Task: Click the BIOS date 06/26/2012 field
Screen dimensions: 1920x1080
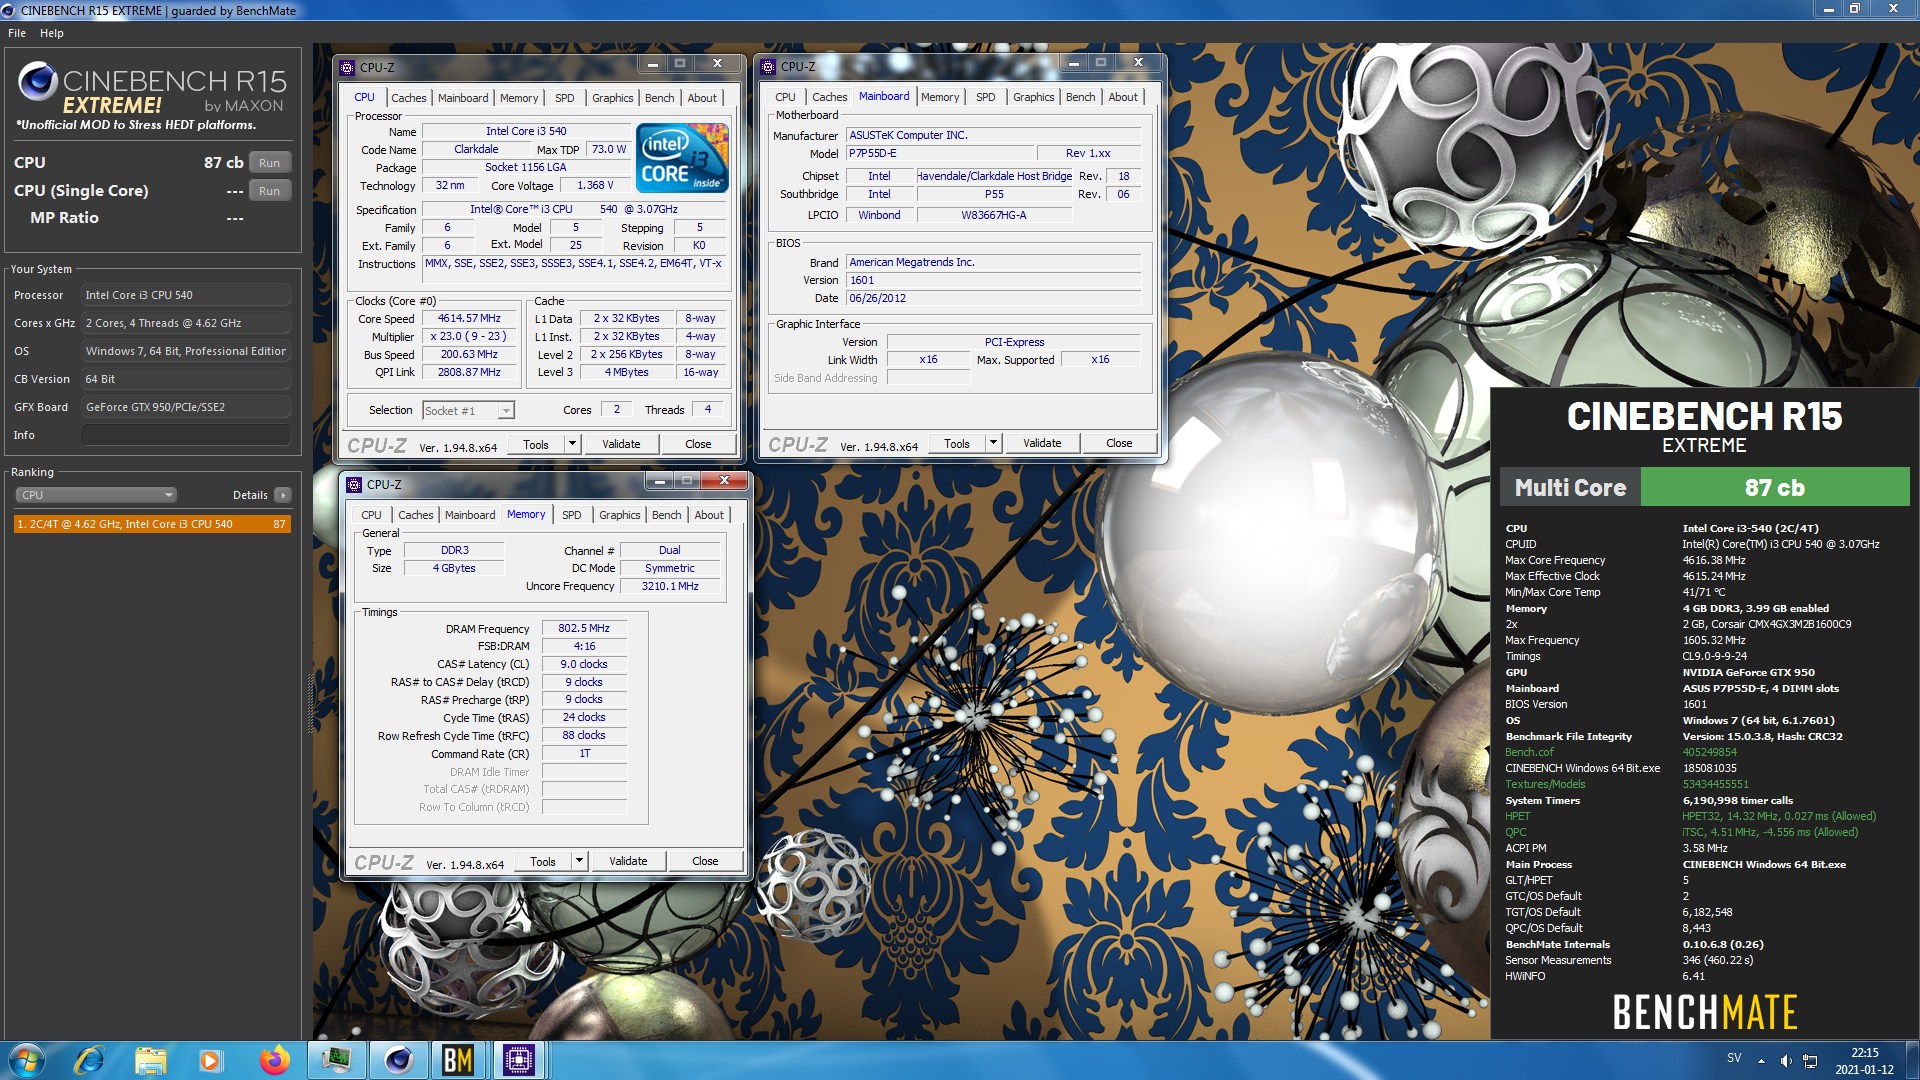Action: pyautogui.click(x=993, y=298)
